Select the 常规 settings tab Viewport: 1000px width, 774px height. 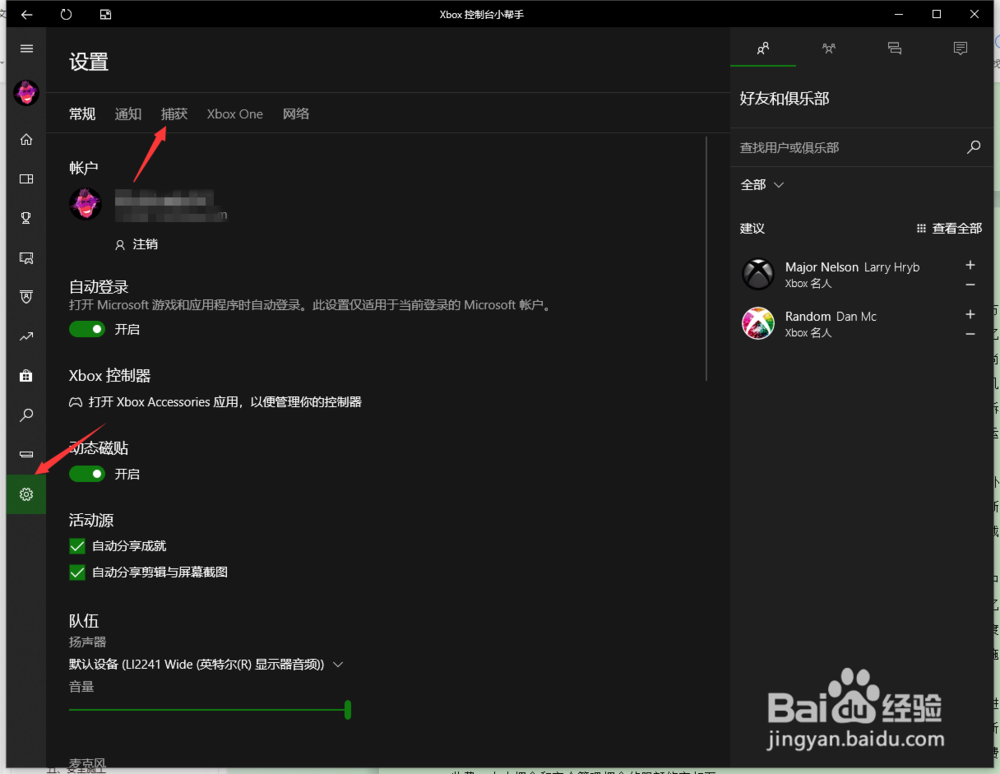[82, 113]
